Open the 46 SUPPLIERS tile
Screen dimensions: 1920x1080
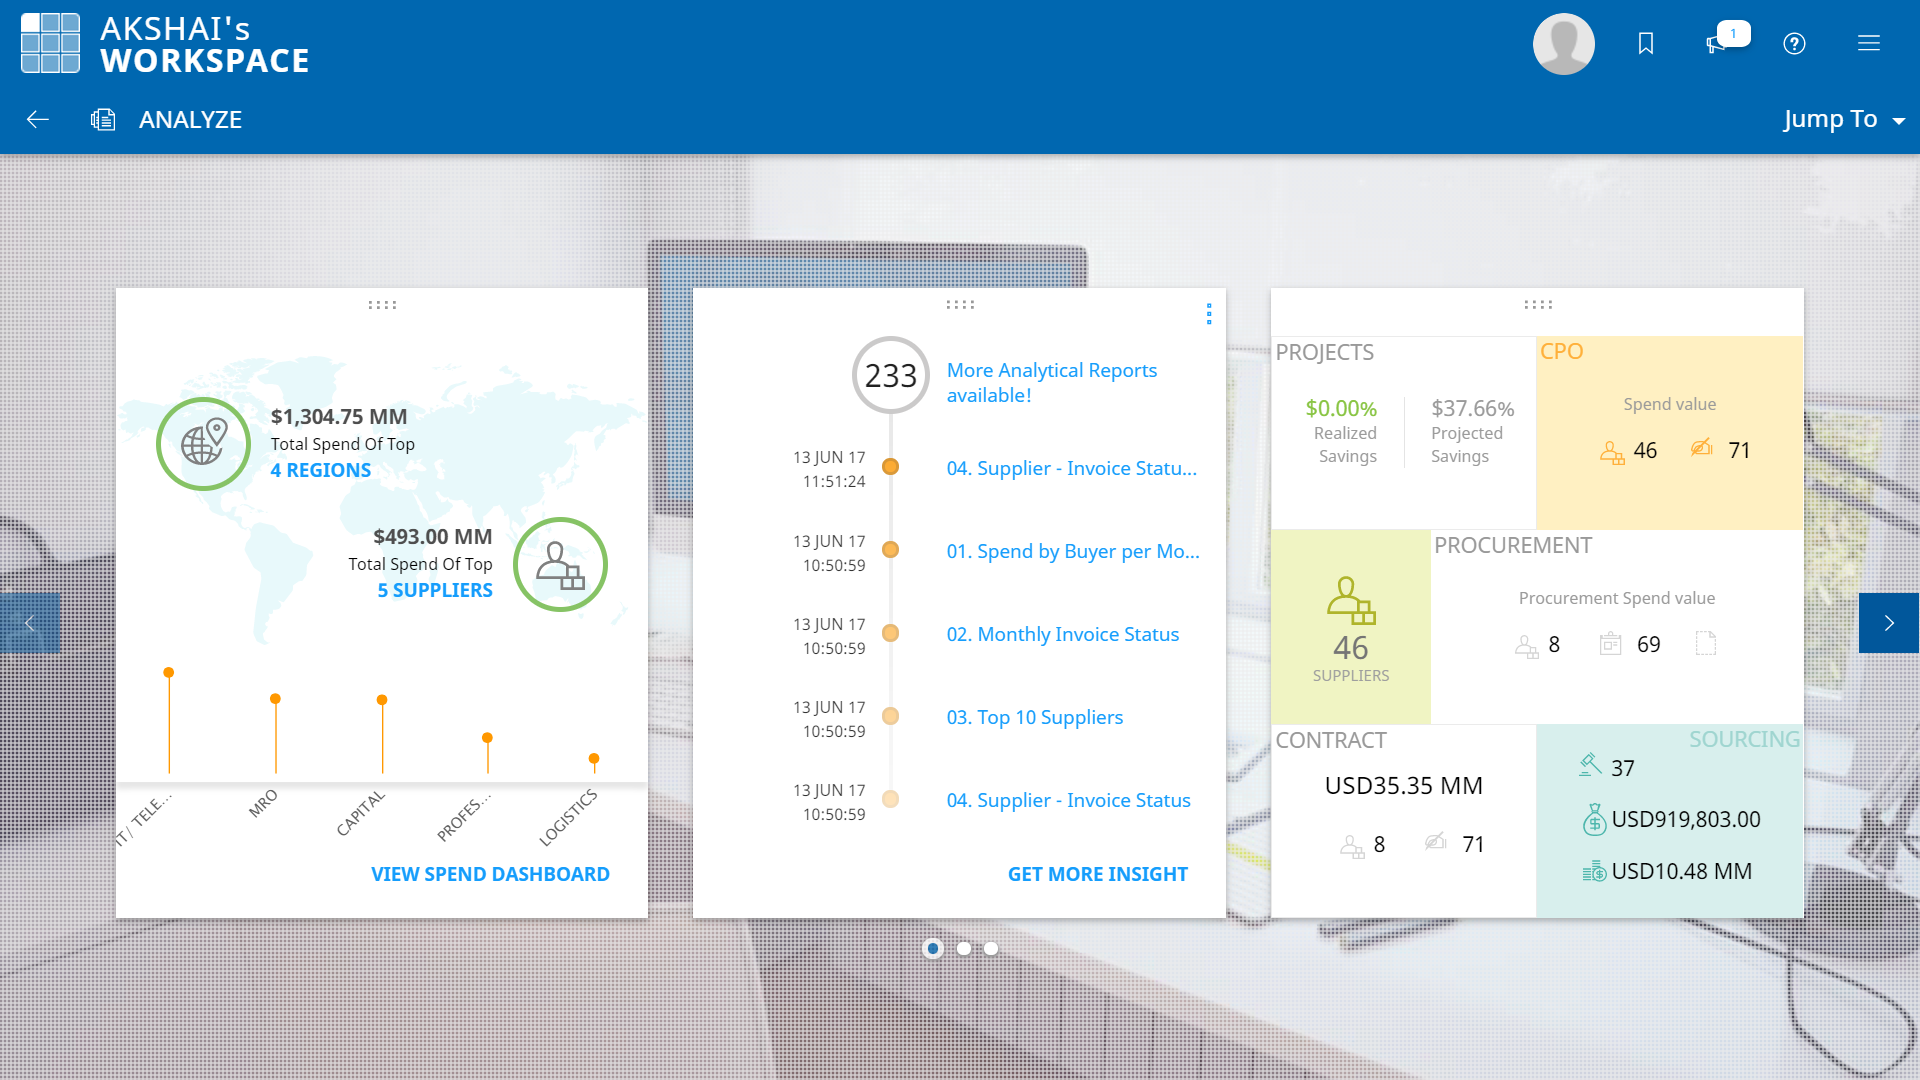point(1350,628)
